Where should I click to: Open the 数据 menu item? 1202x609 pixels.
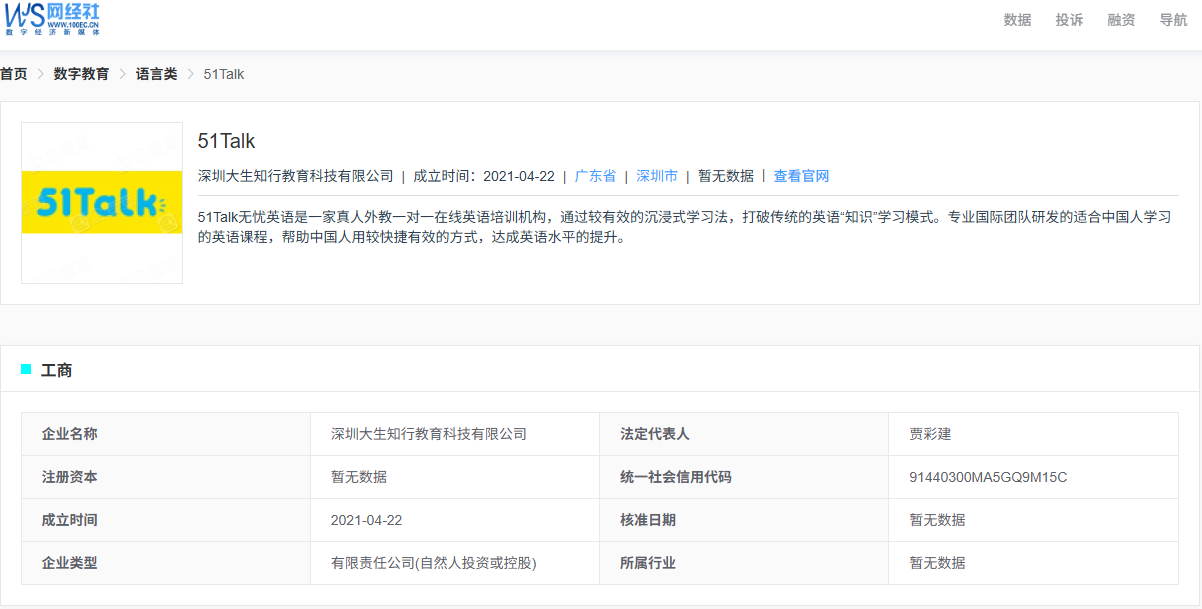(1017, 20)
